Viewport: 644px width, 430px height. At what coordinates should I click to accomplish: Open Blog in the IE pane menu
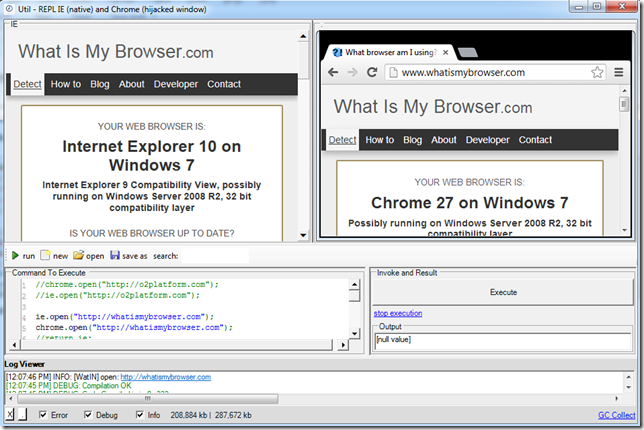tap(100, 84)
